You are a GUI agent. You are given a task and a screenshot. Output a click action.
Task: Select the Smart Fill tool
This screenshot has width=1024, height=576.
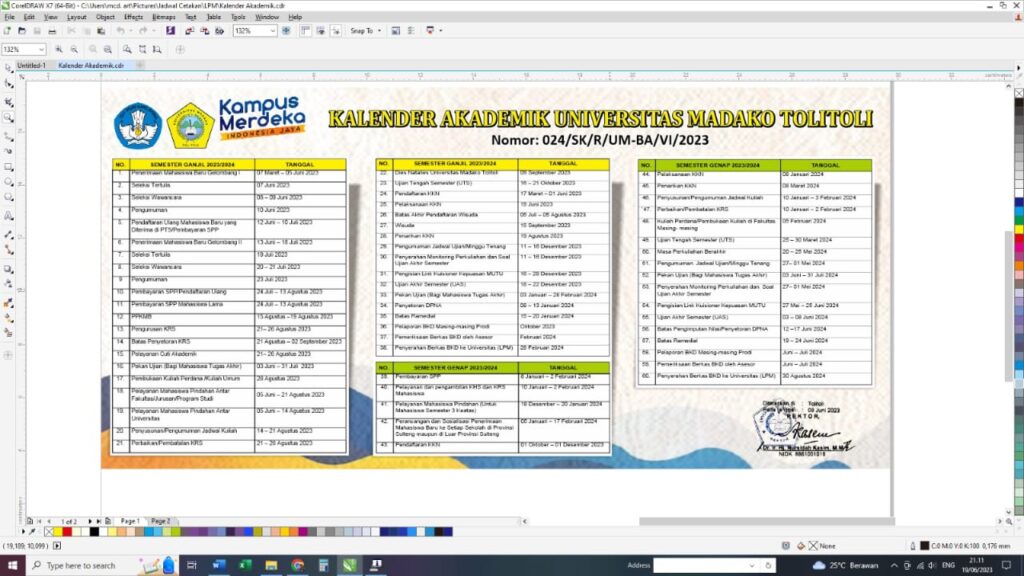coord(8,332)
